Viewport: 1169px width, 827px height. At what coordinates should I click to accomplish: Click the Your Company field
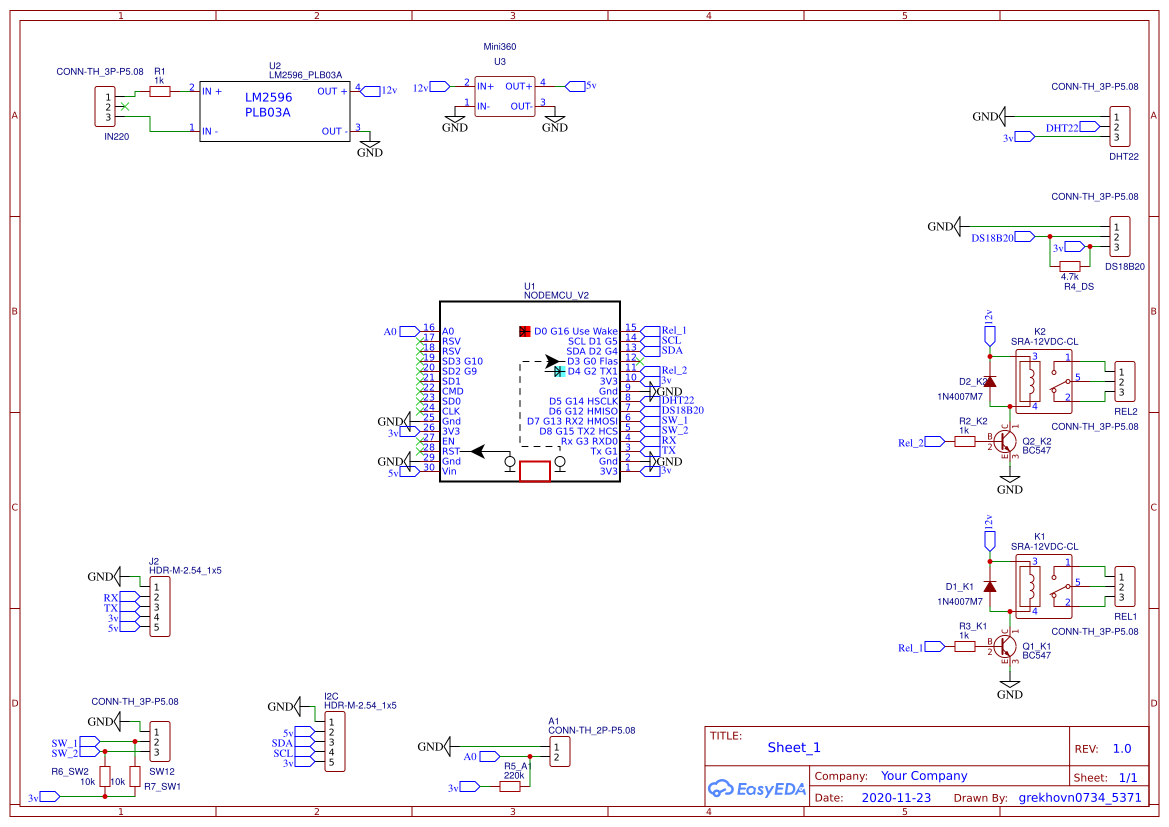(924, 776)
